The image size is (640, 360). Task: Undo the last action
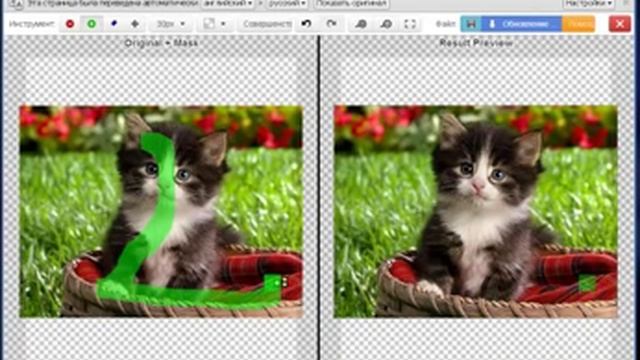click(307, 24)
